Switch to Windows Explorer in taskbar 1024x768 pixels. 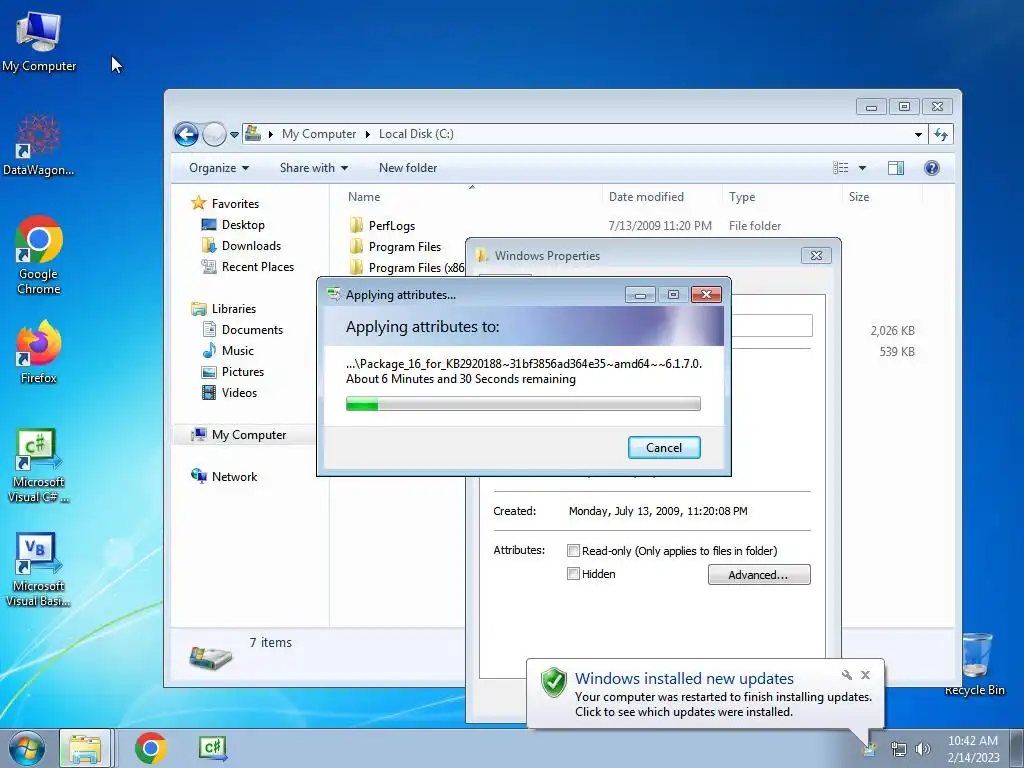[x=86, y=748]
